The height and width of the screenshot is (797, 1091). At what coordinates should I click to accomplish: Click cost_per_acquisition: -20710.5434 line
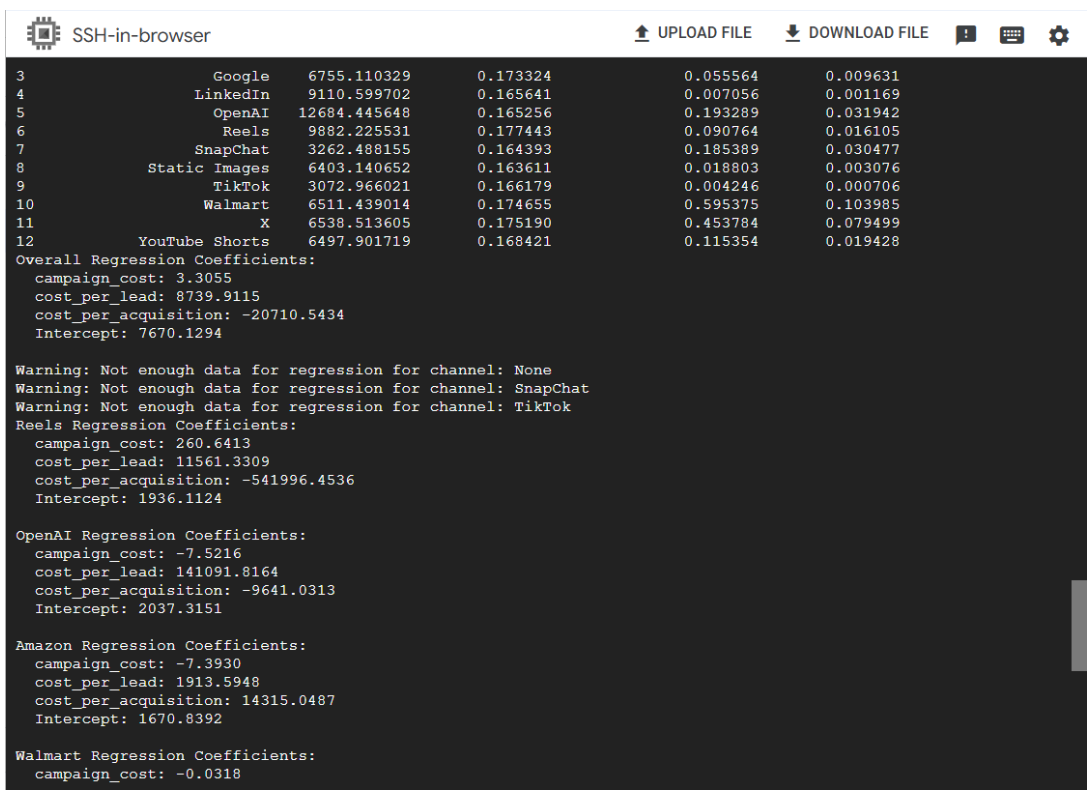[x=189, y=315]
